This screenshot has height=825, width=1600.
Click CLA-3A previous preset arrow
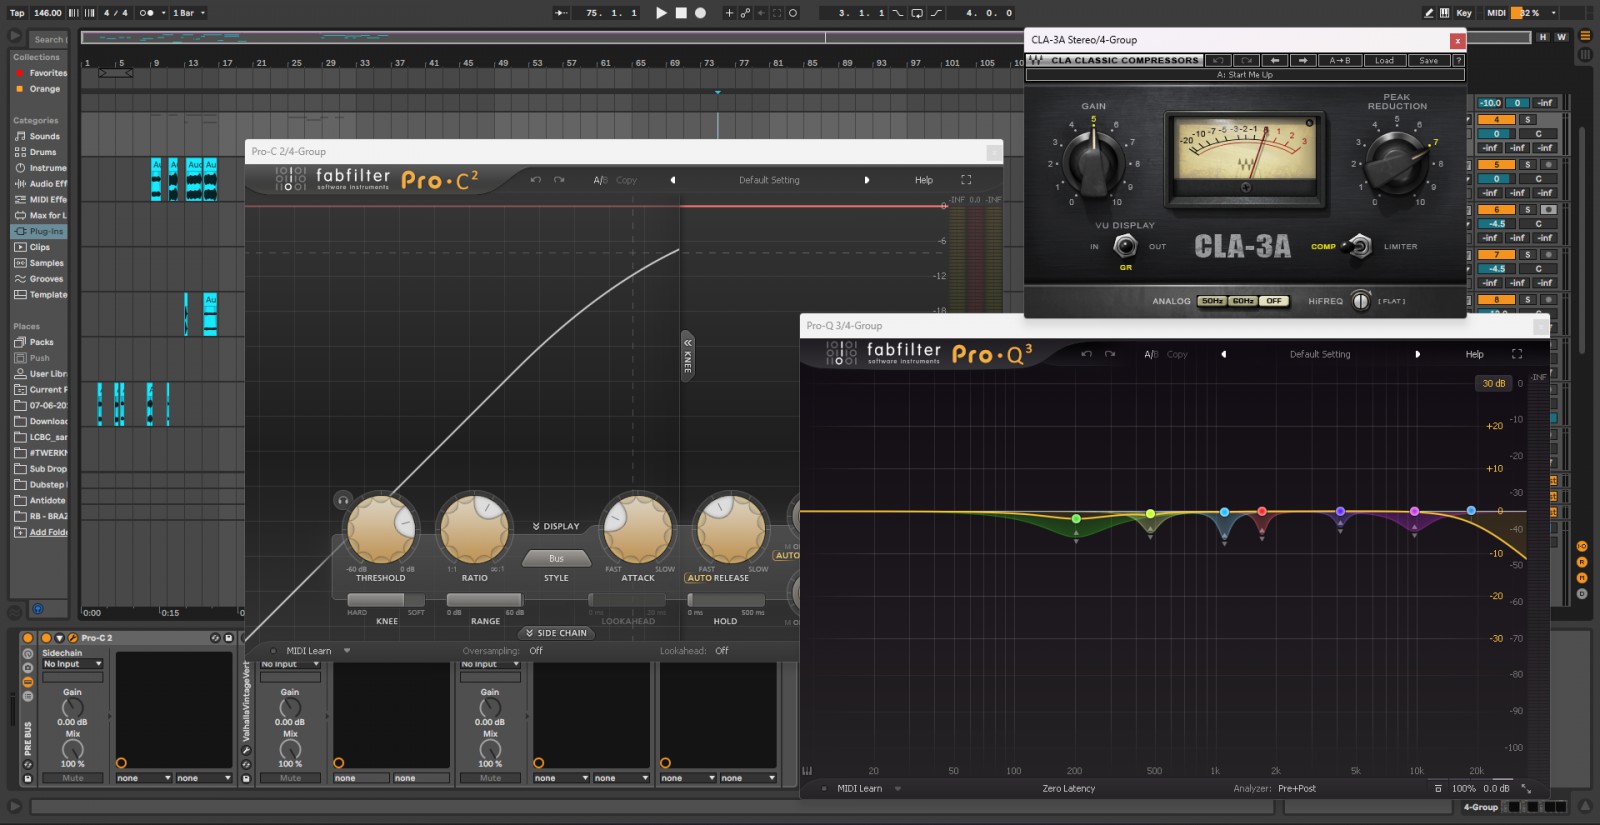1275,60
